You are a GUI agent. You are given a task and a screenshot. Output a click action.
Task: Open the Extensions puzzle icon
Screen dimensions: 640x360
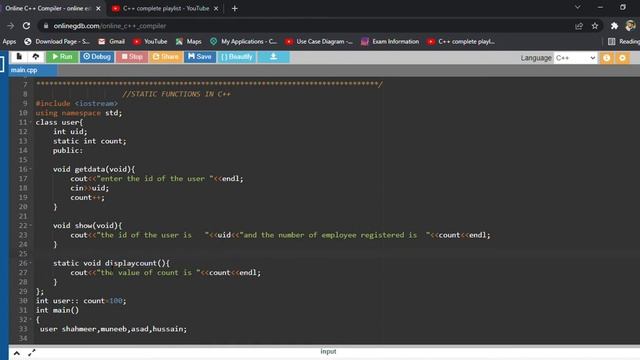614,26
